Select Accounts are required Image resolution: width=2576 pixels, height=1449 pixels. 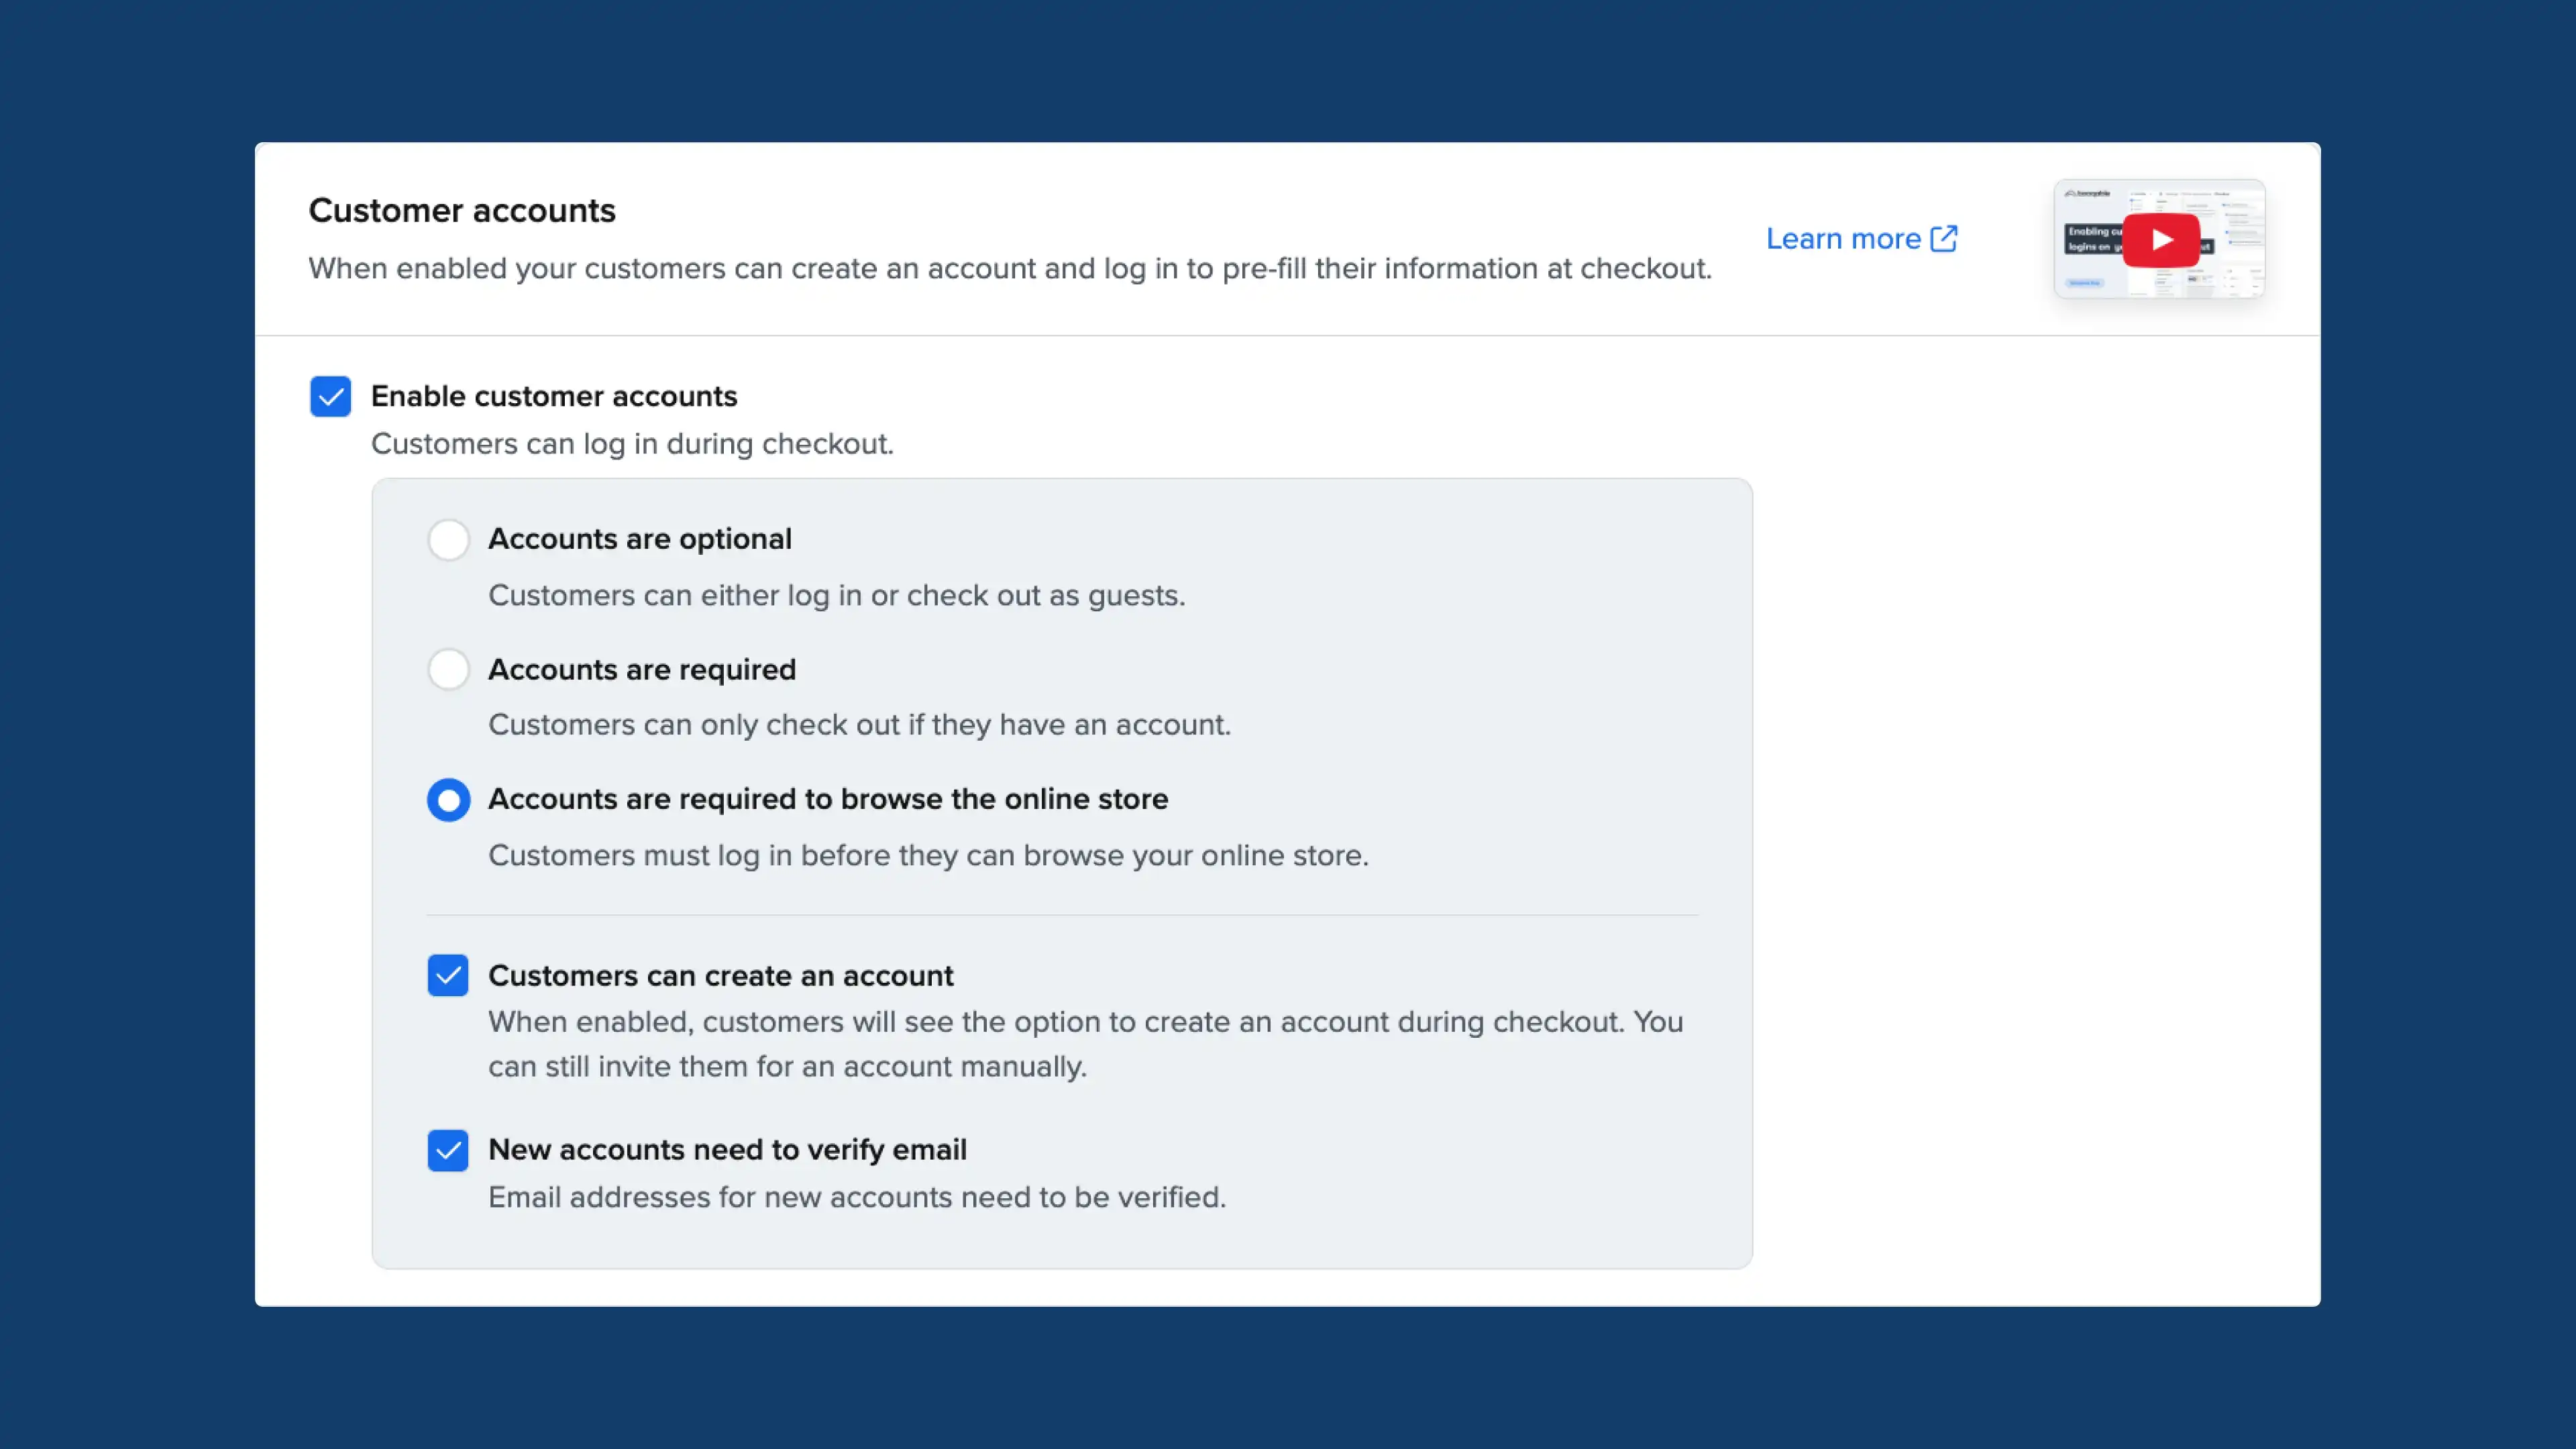point(448,669)
